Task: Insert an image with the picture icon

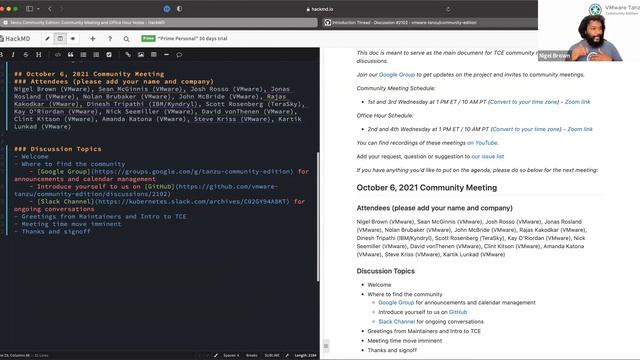Action: (x=141, y=55)
